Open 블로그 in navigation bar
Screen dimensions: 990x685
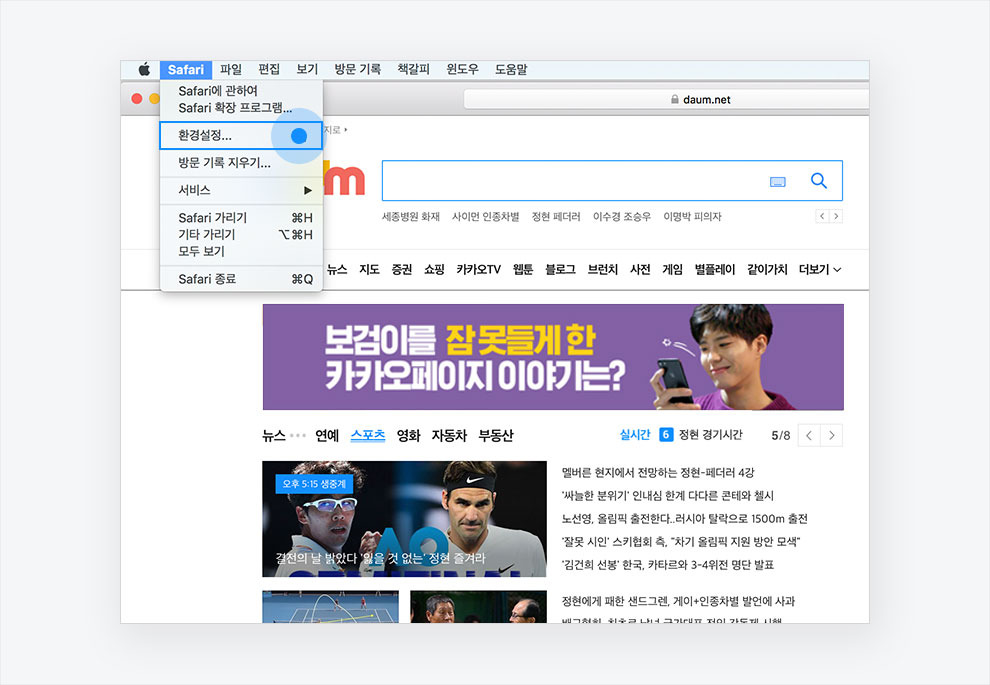coord(561,270)
